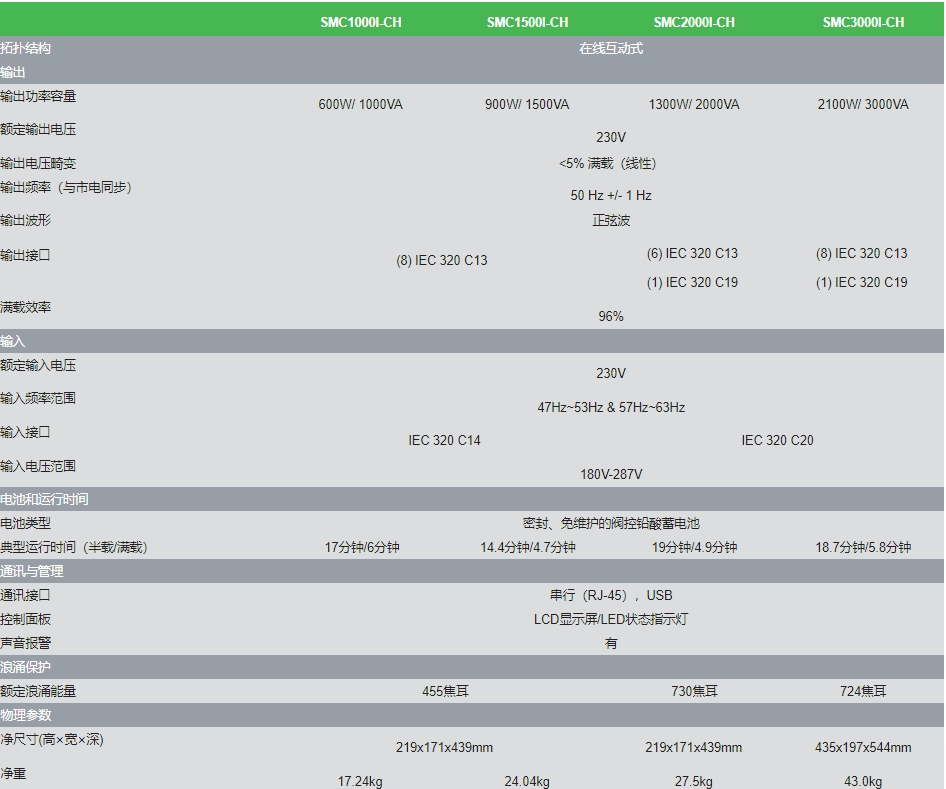Click the 180V-287V input voltage range
Screen dimensions: 946x789
pyautogui.click(x=611, y=475)
